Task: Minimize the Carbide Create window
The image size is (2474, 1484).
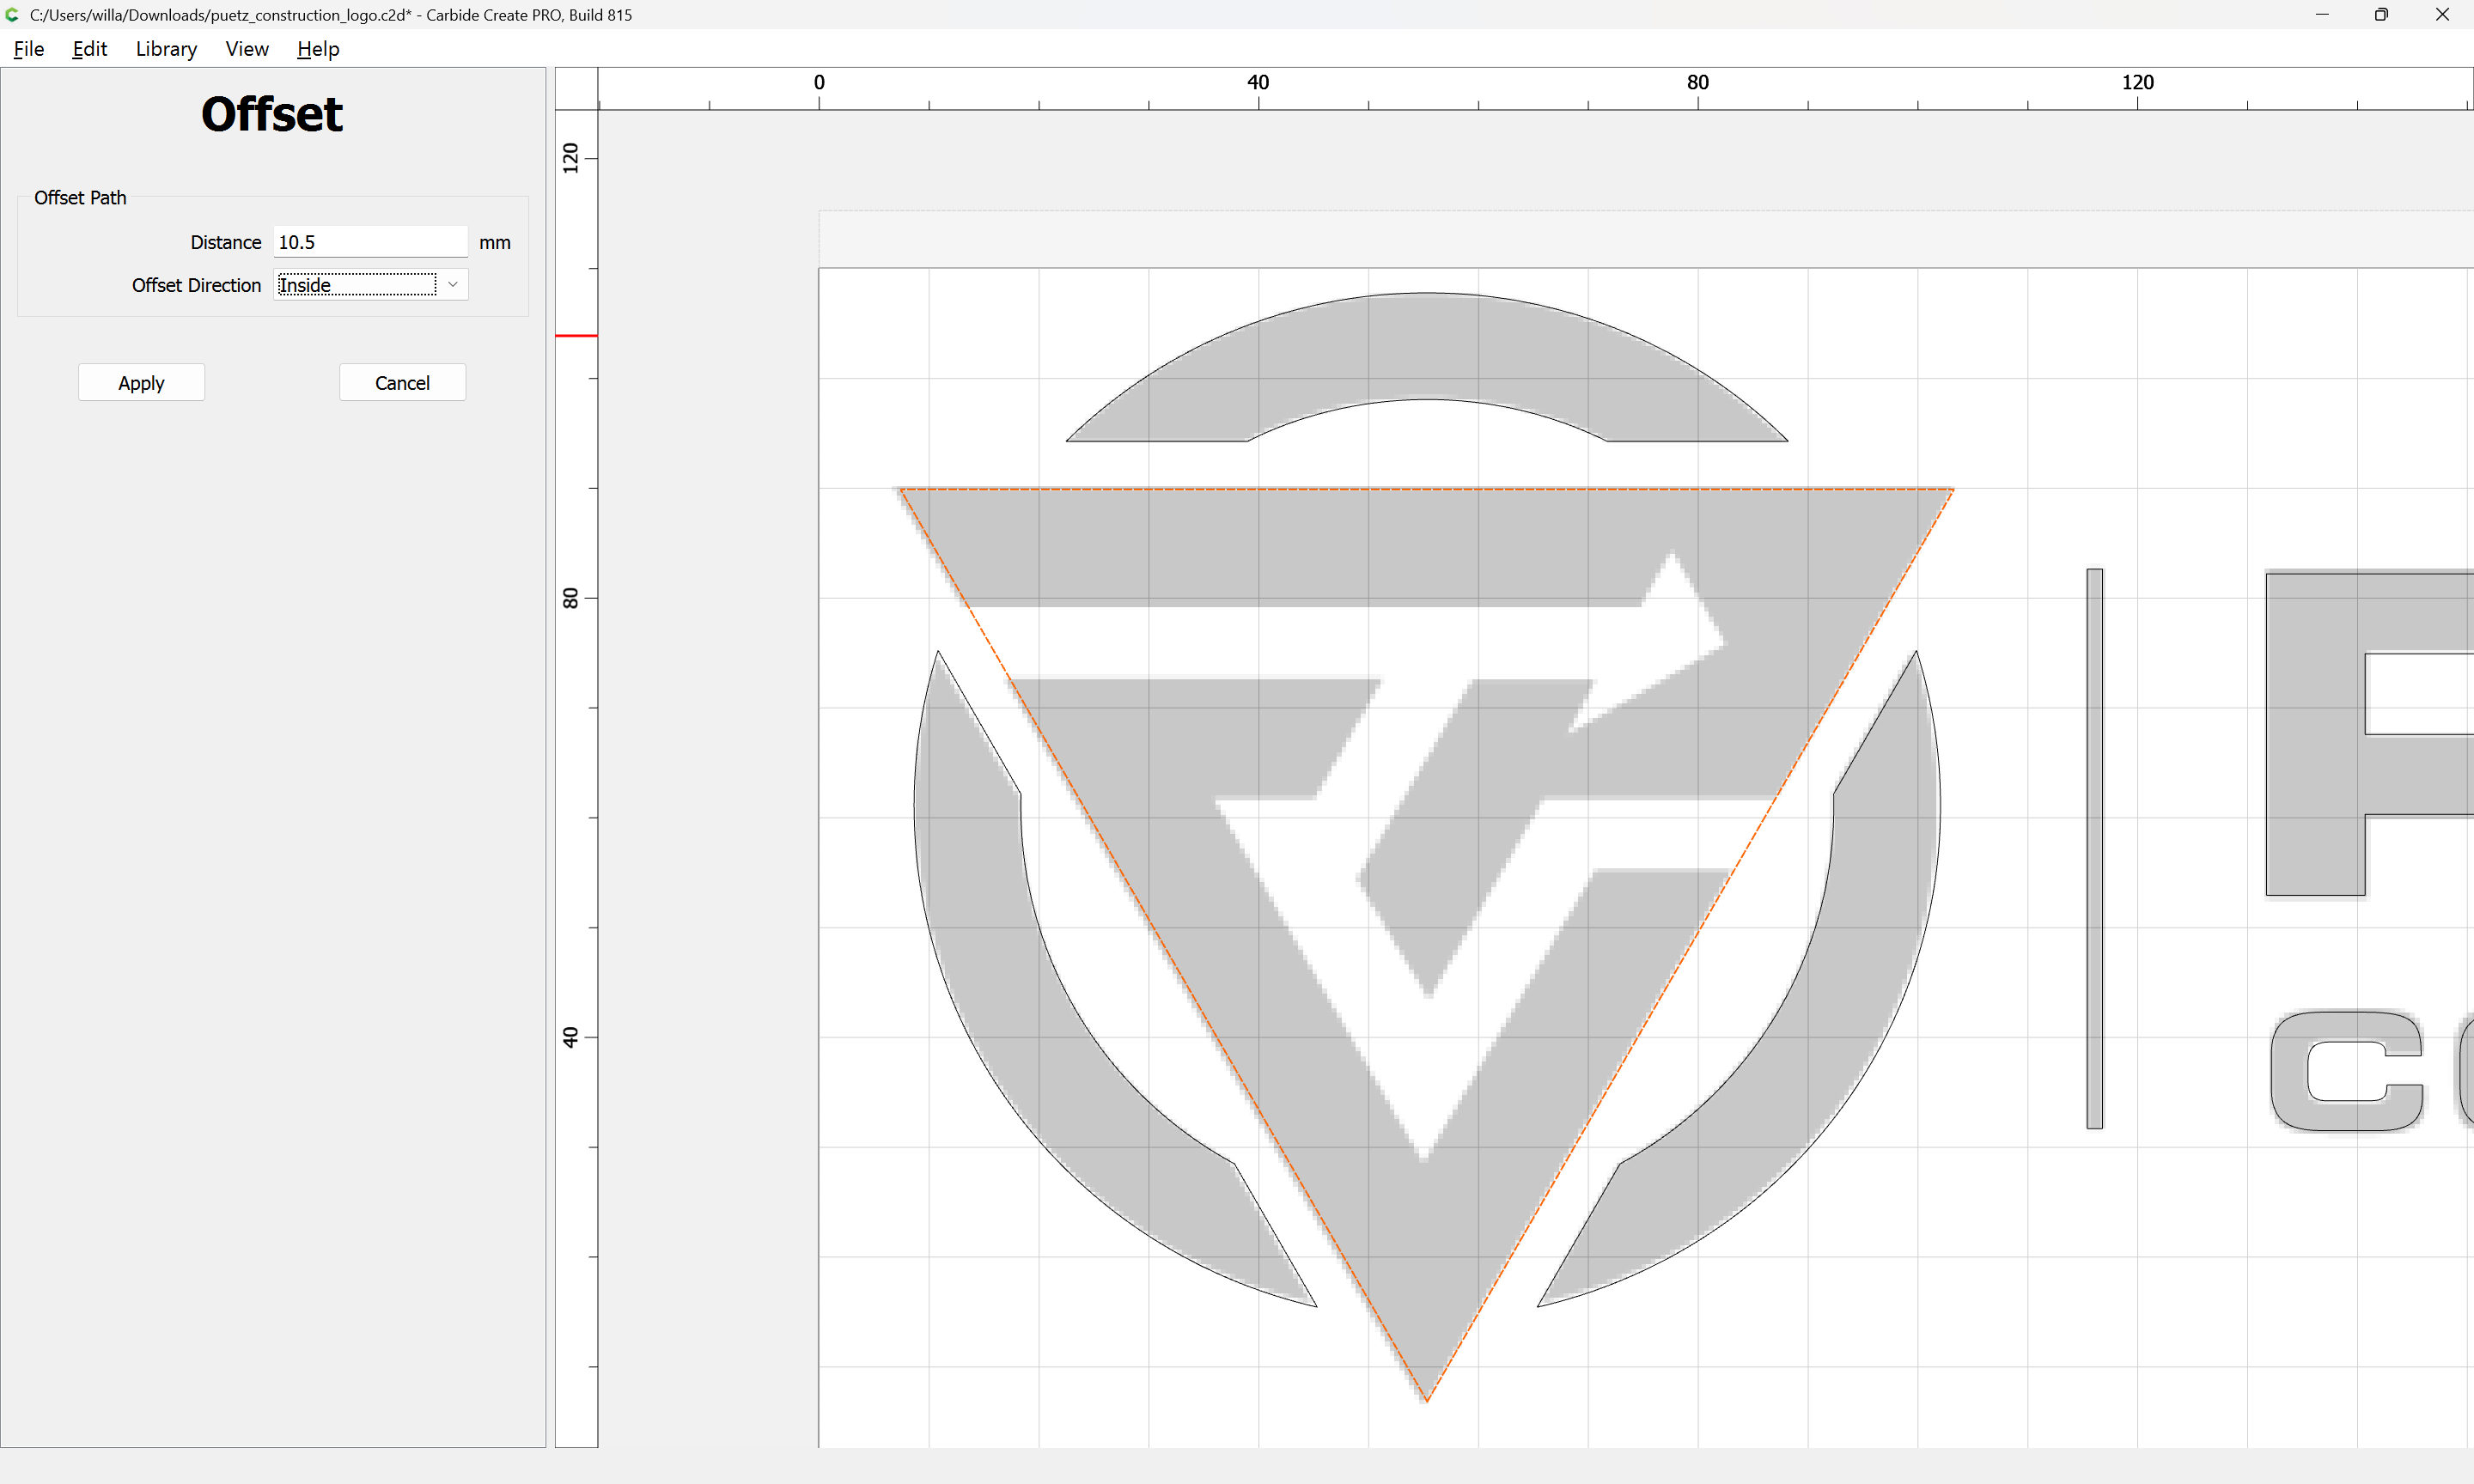Action: [x=2322, y=14]
